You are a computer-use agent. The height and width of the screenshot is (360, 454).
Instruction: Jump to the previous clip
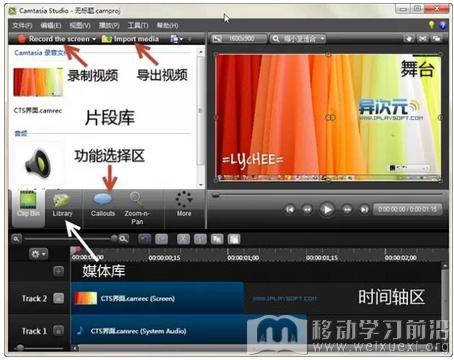(290, 210)
